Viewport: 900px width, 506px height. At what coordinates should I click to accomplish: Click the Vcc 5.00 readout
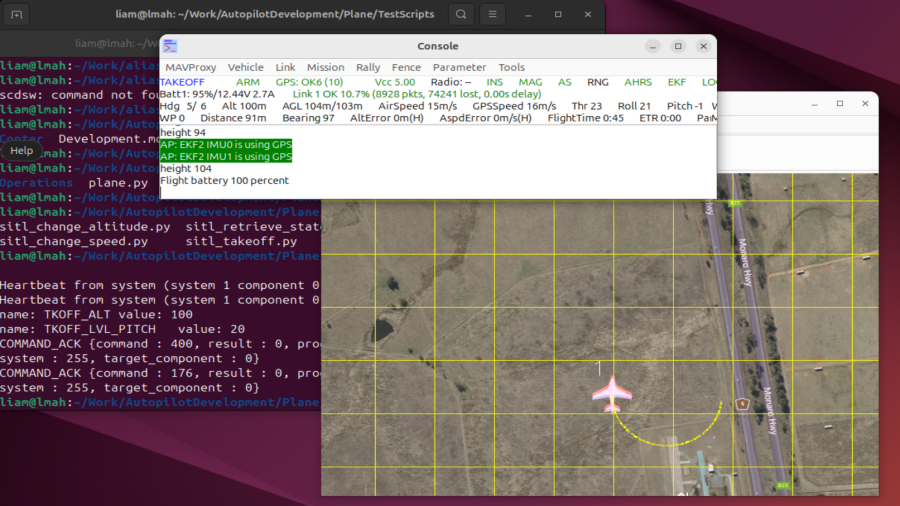395,82
